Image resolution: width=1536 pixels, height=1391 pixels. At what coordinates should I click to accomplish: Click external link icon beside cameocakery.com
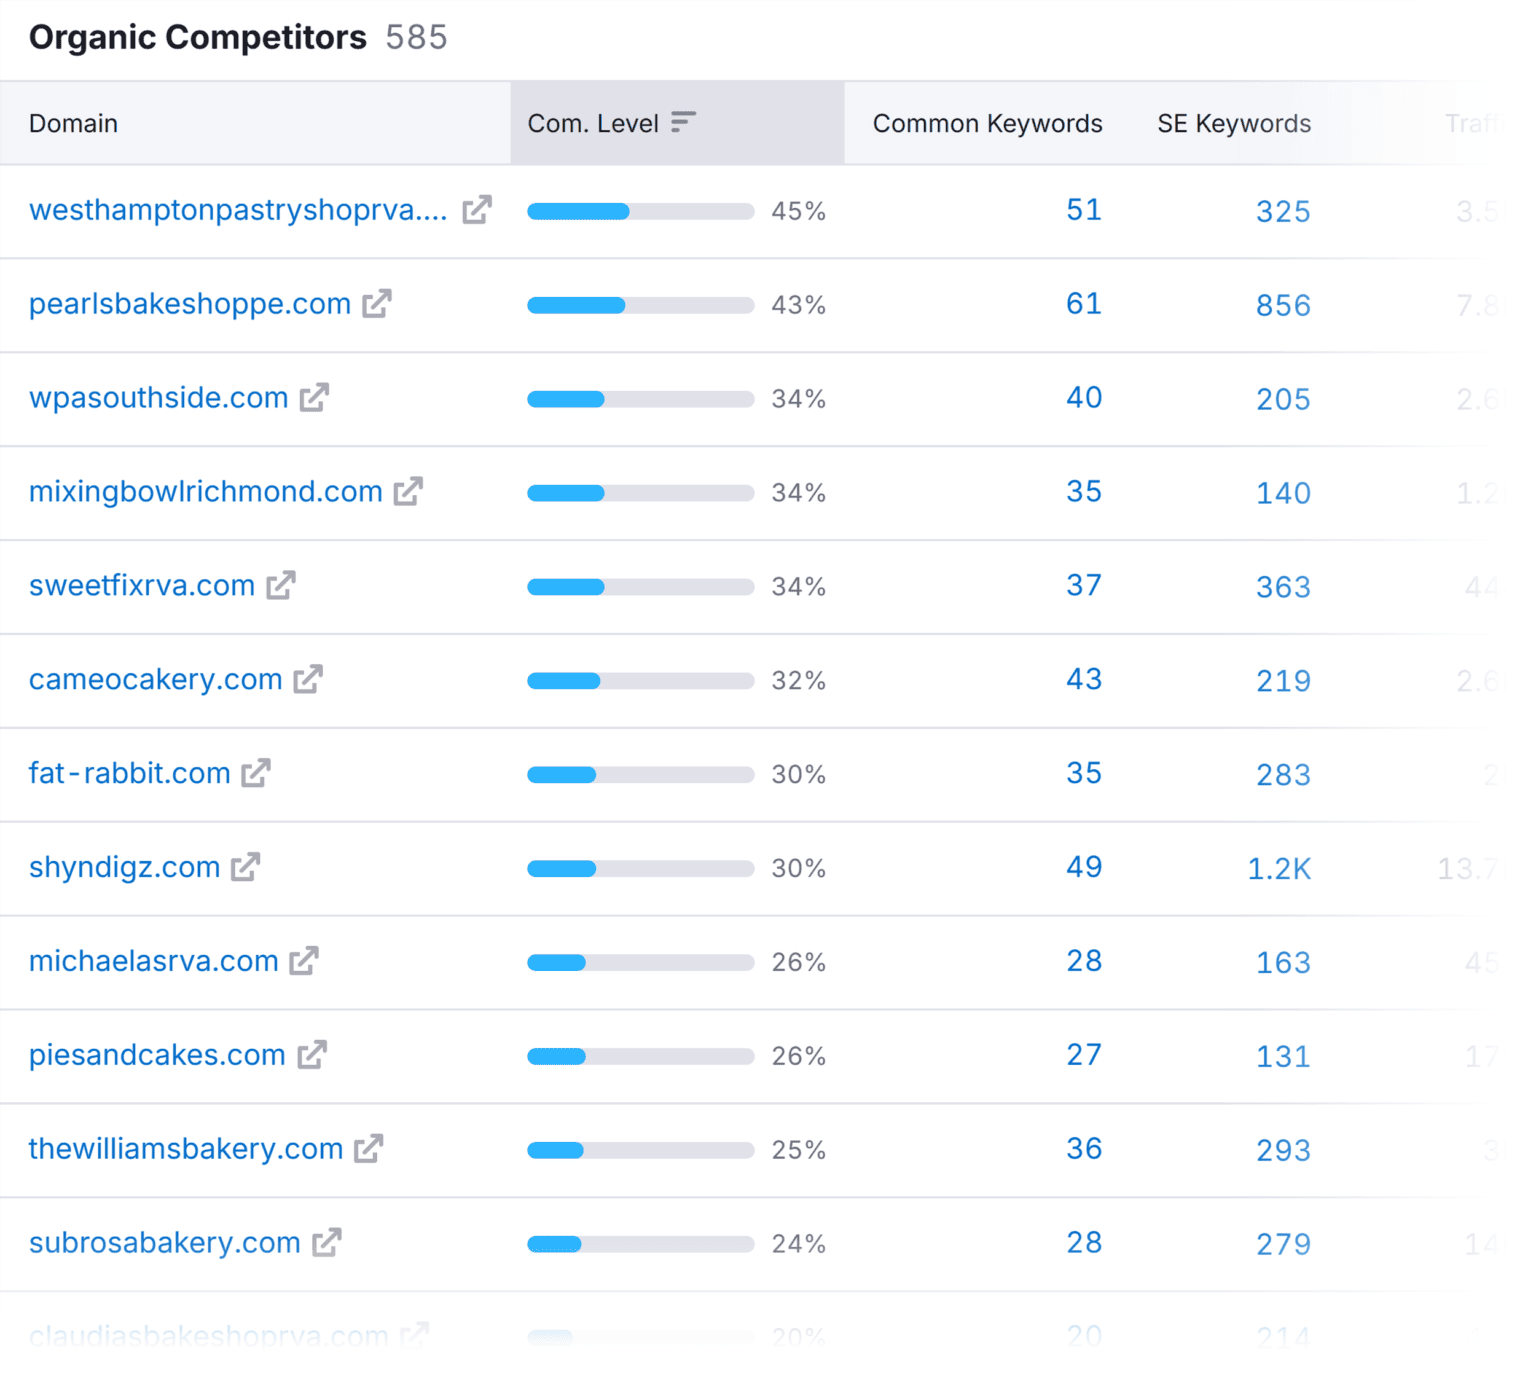308,680
